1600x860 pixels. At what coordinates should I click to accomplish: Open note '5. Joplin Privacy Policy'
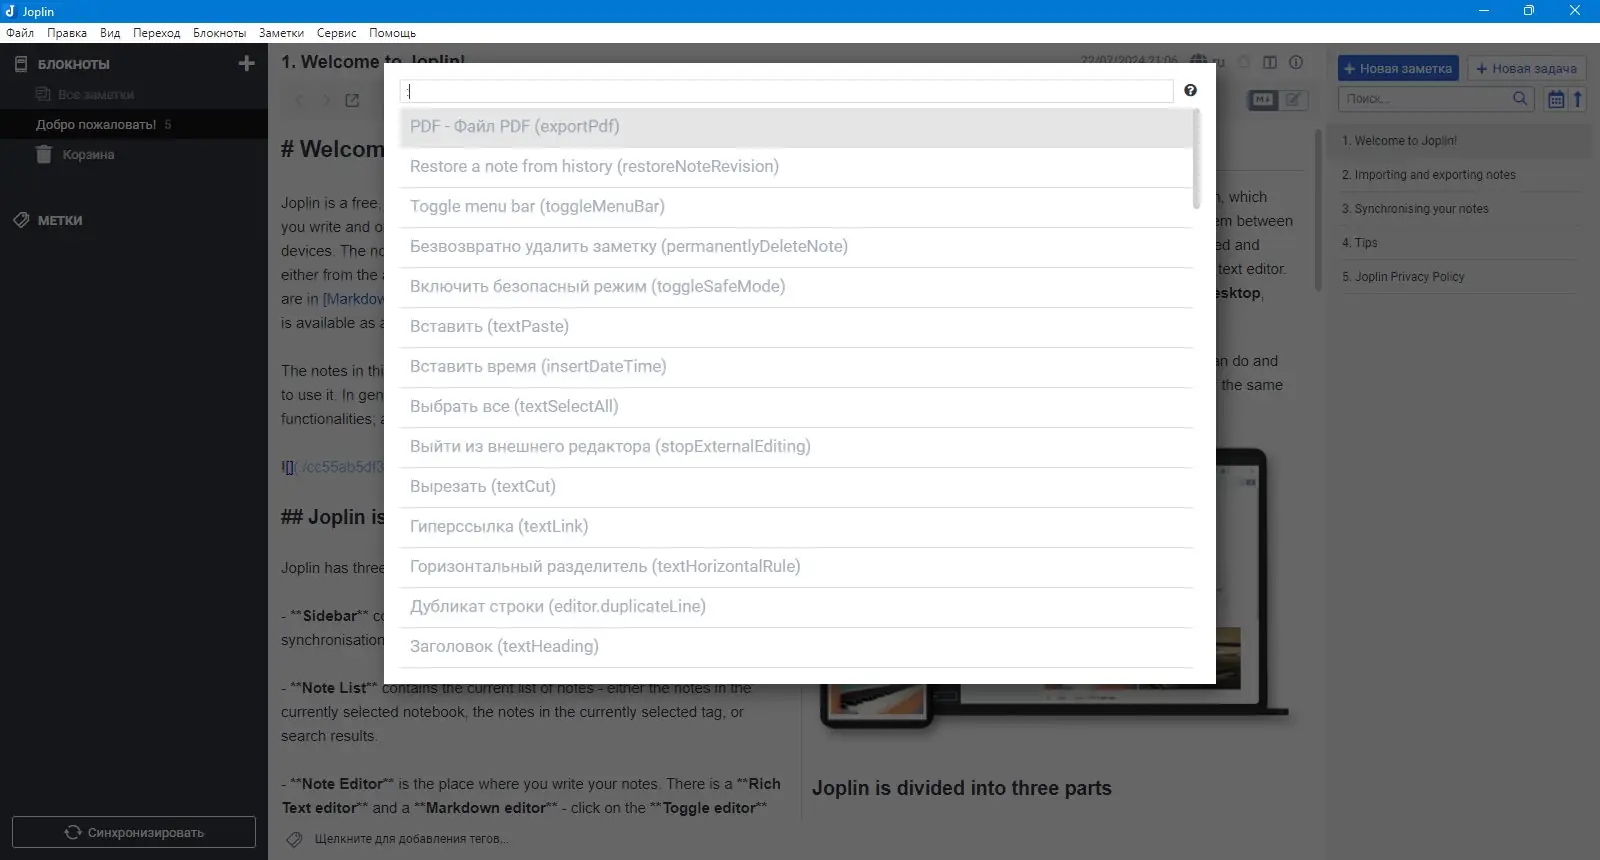coord(1460,277)
